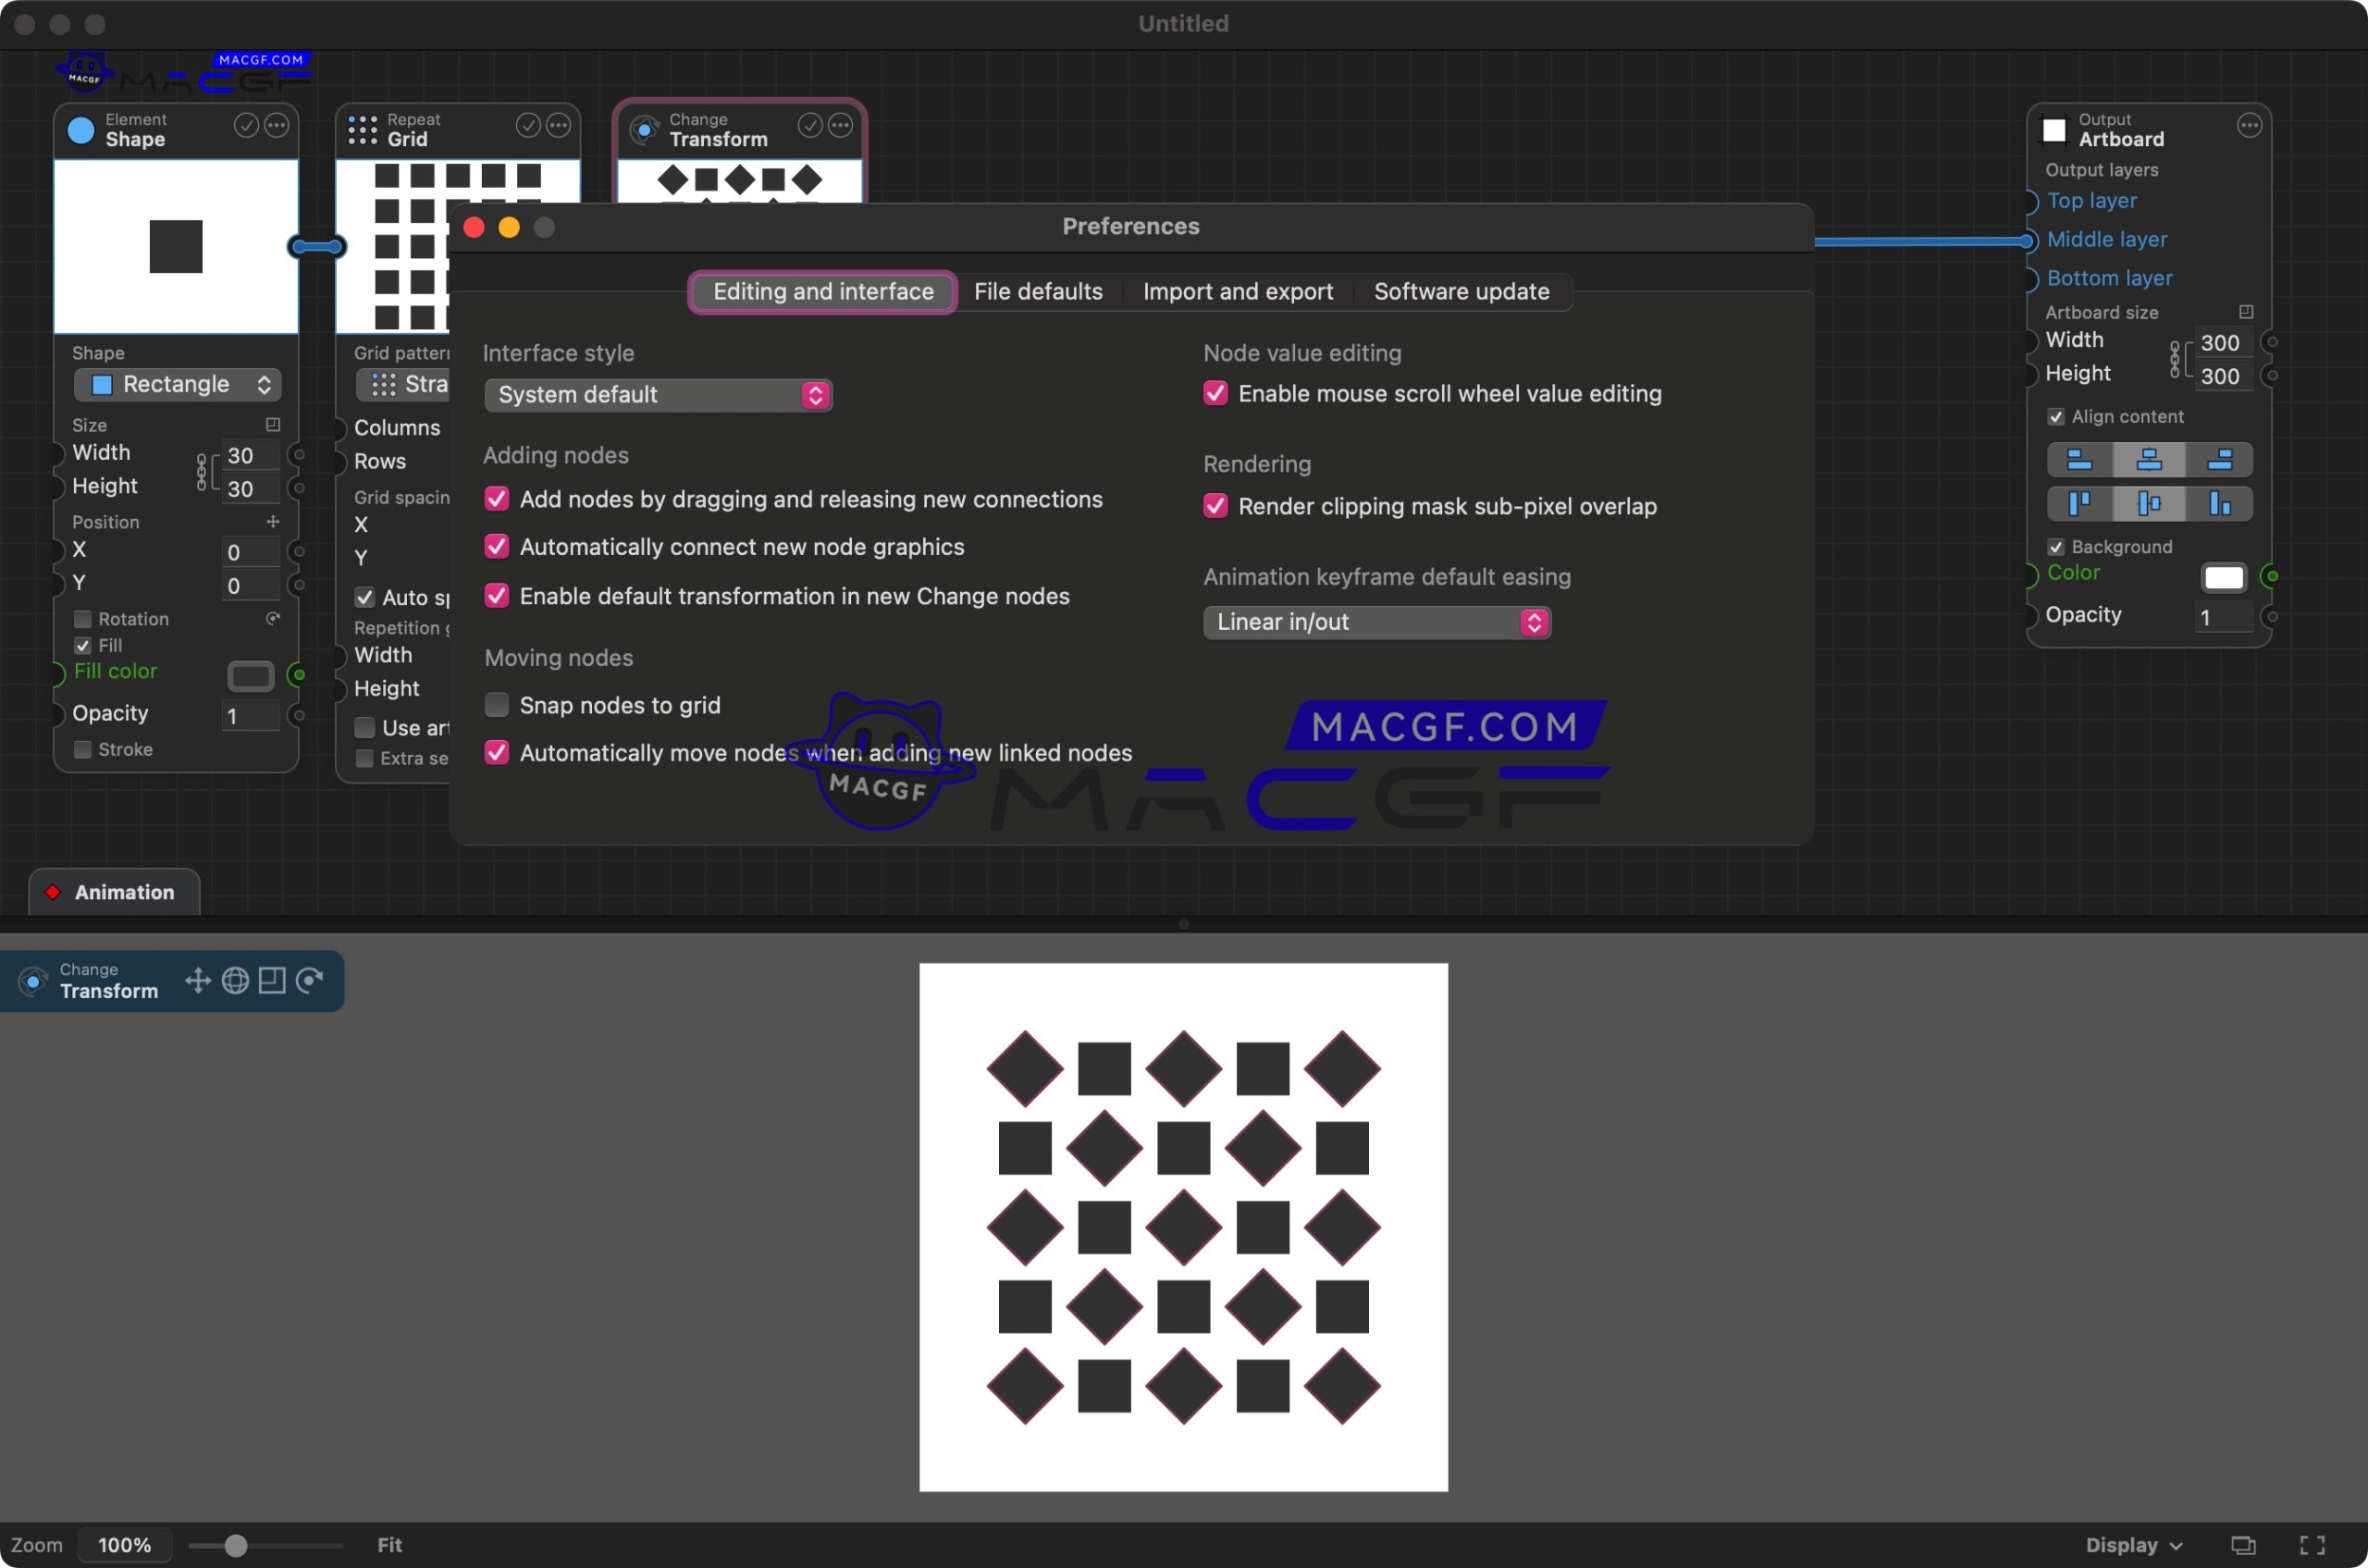
Task: Switch to the File defaults tab
Action: [x=1038, y=291]
